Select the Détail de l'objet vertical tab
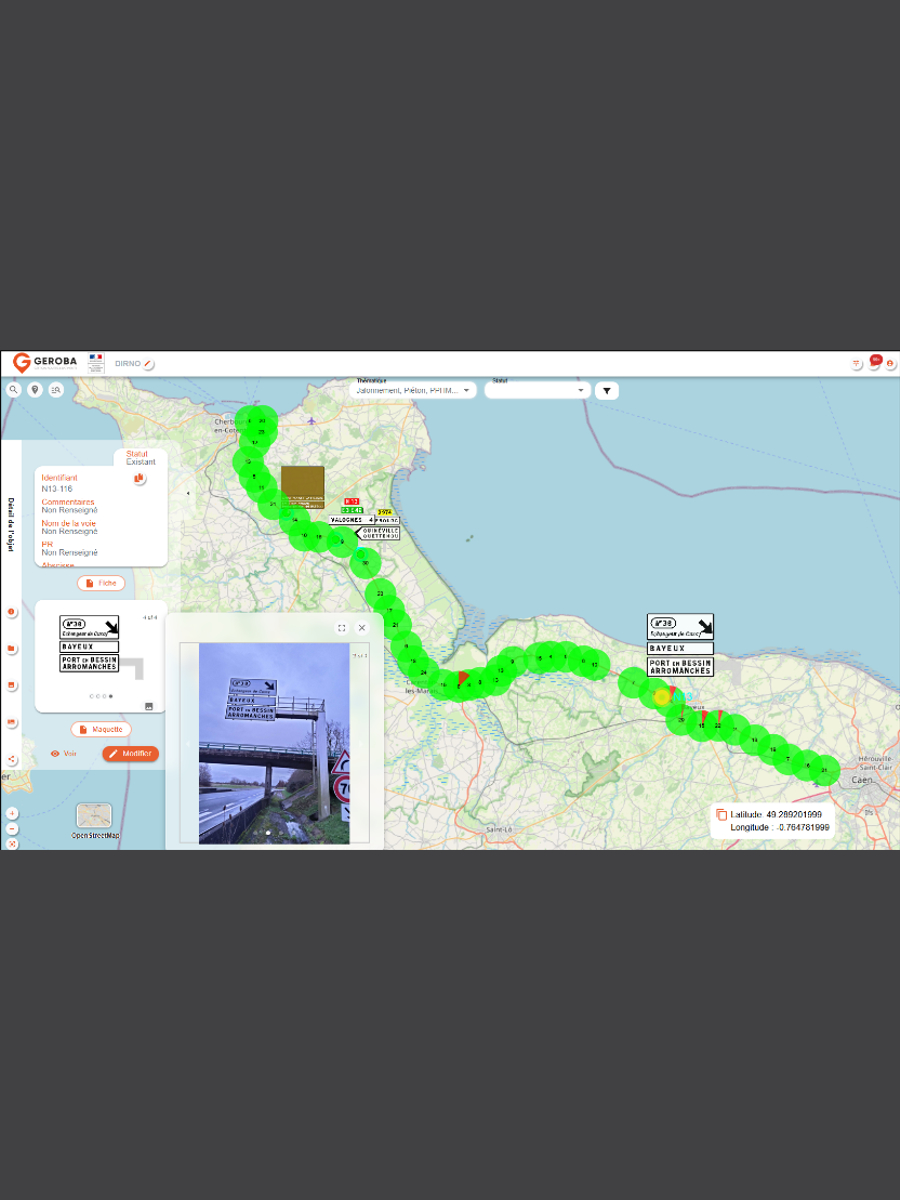 [x=11, y=524]
